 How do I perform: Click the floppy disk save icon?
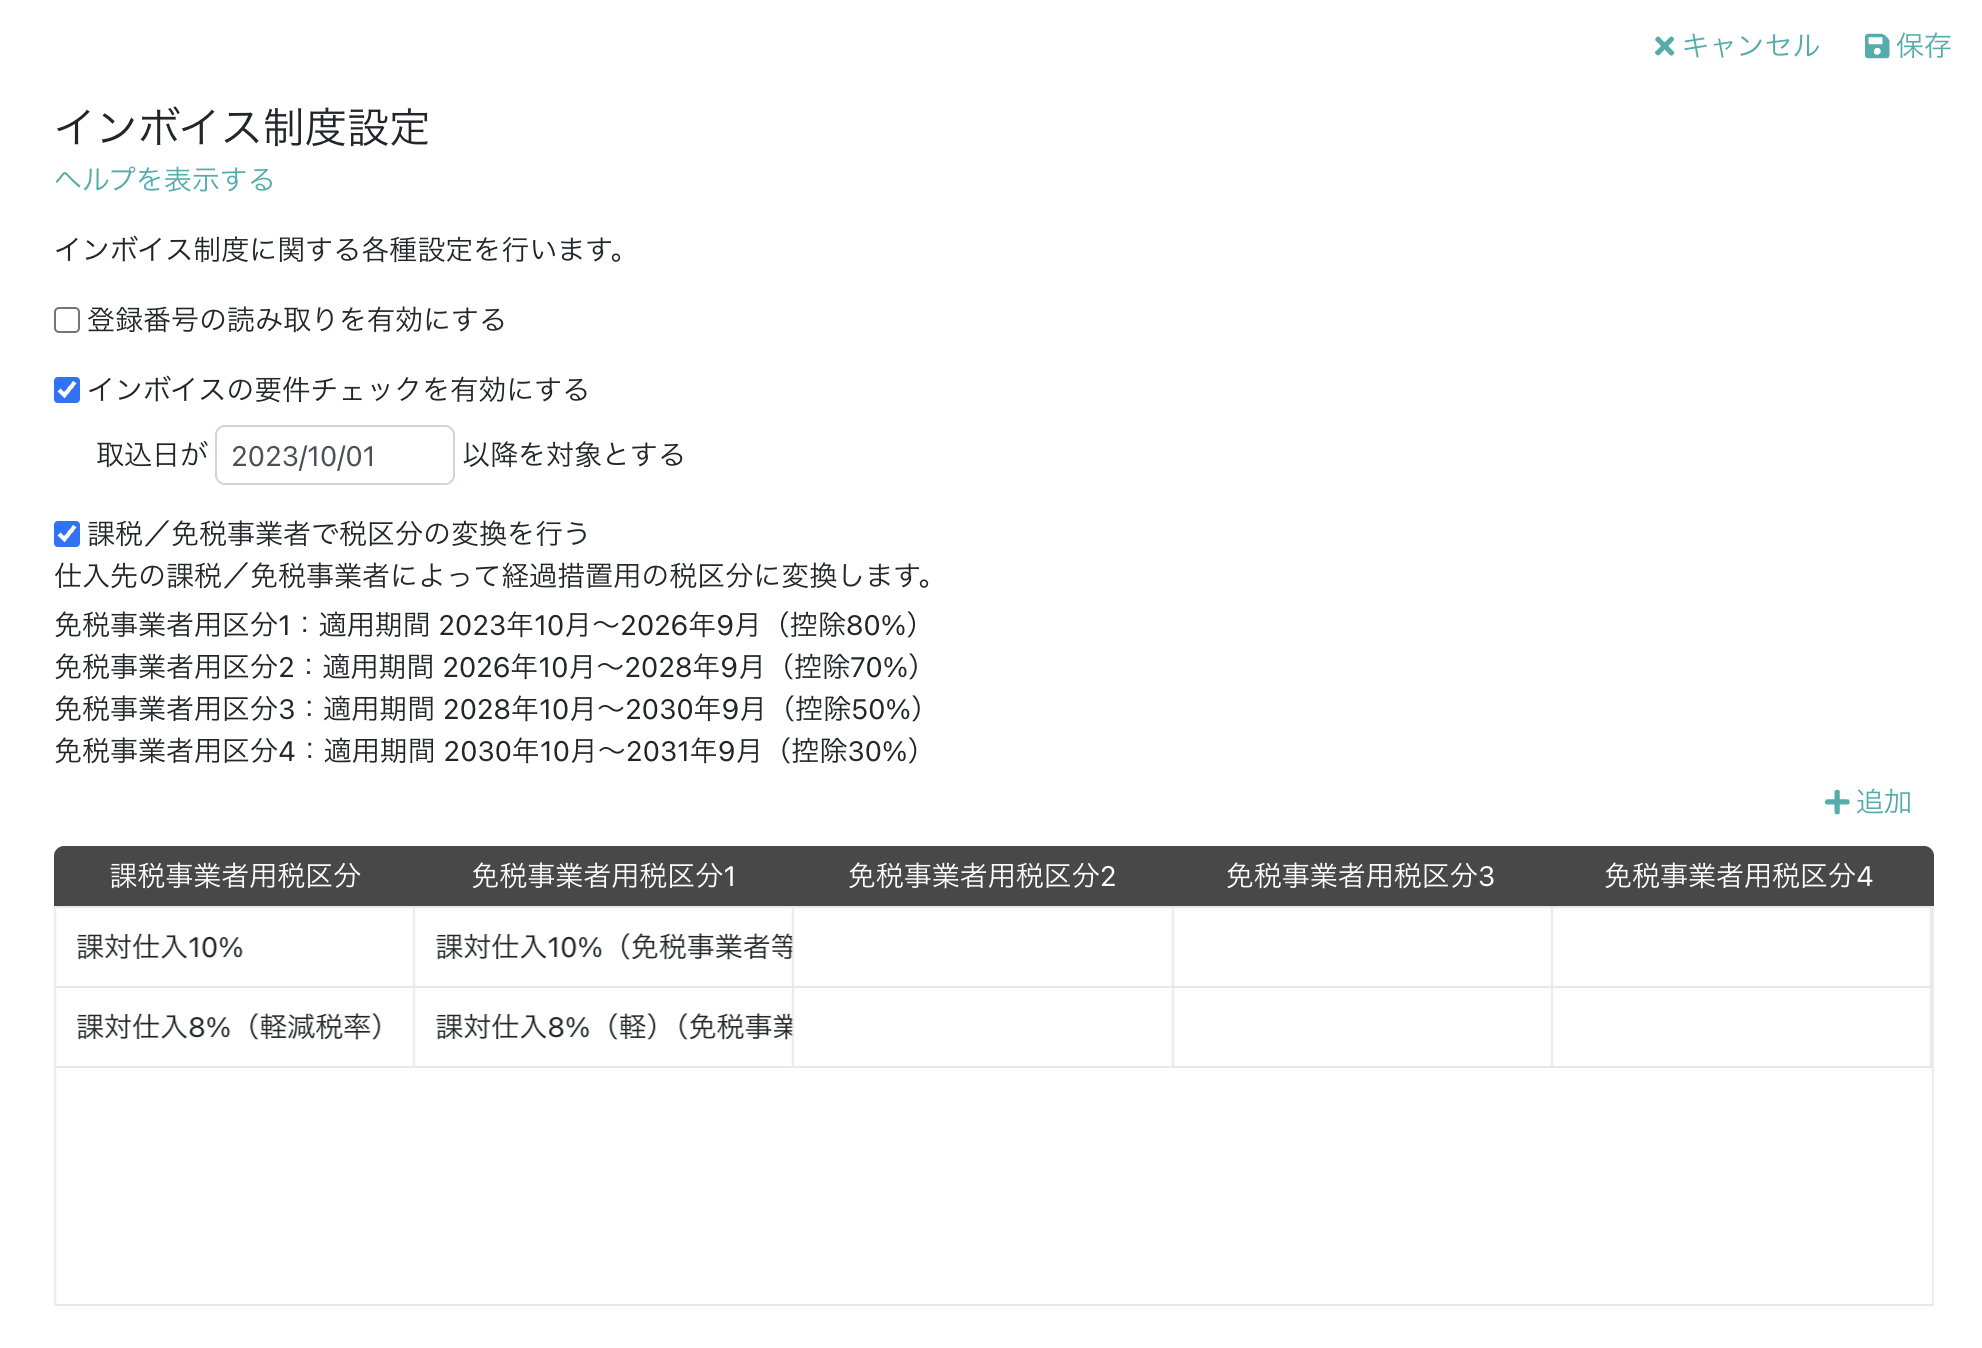1877,46
